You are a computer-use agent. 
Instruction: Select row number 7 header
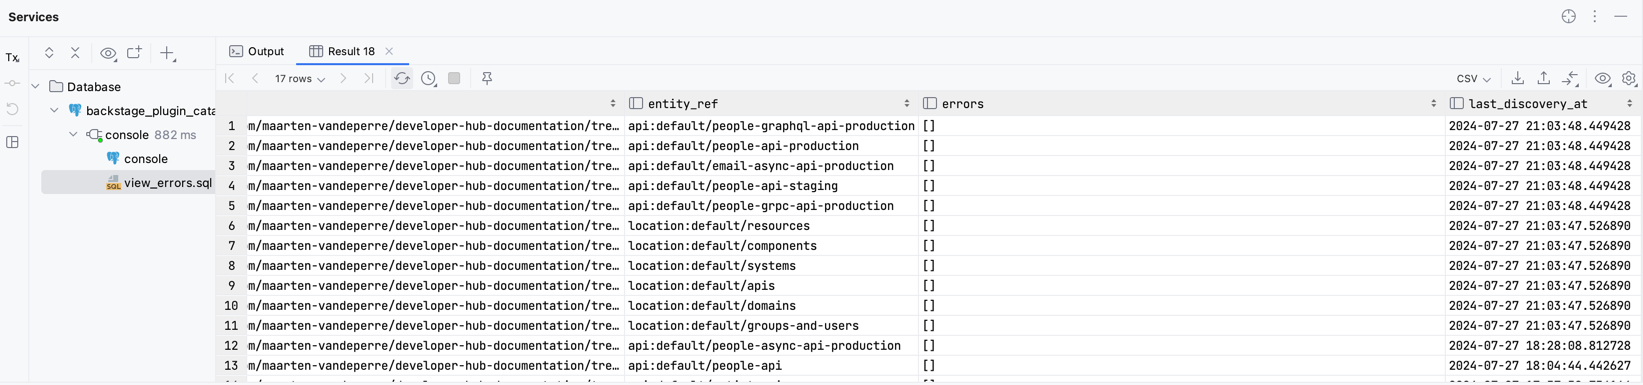pyautogui.click(x=231, y=246)
